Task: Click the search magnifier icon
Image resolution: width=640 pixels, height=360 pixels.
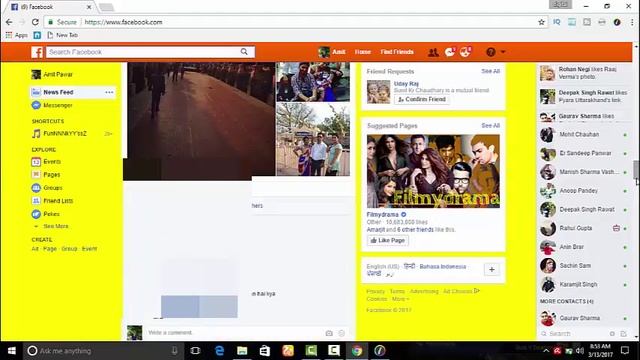Action: 244,52
